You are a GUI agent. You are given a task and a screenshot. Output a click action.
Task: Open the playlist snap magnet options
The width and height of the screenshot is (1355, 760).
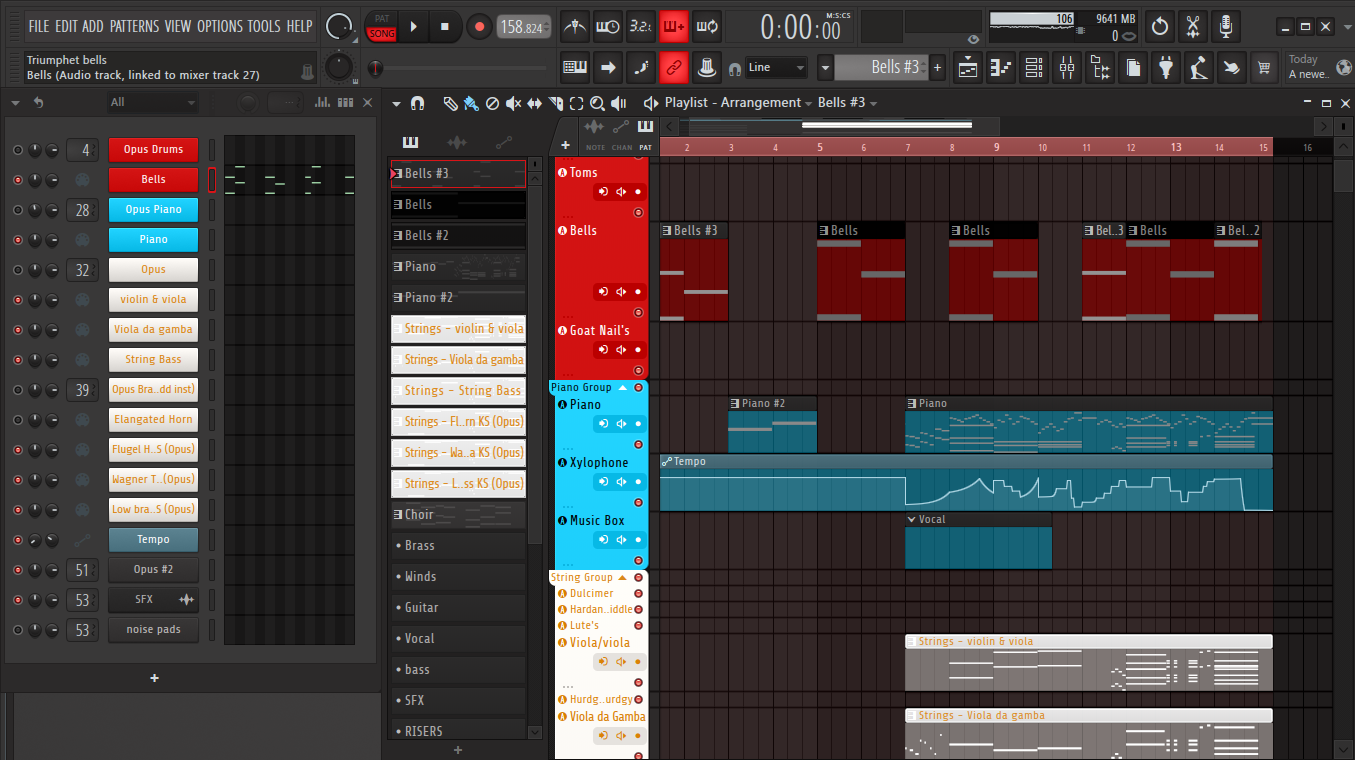coord(418,103)
